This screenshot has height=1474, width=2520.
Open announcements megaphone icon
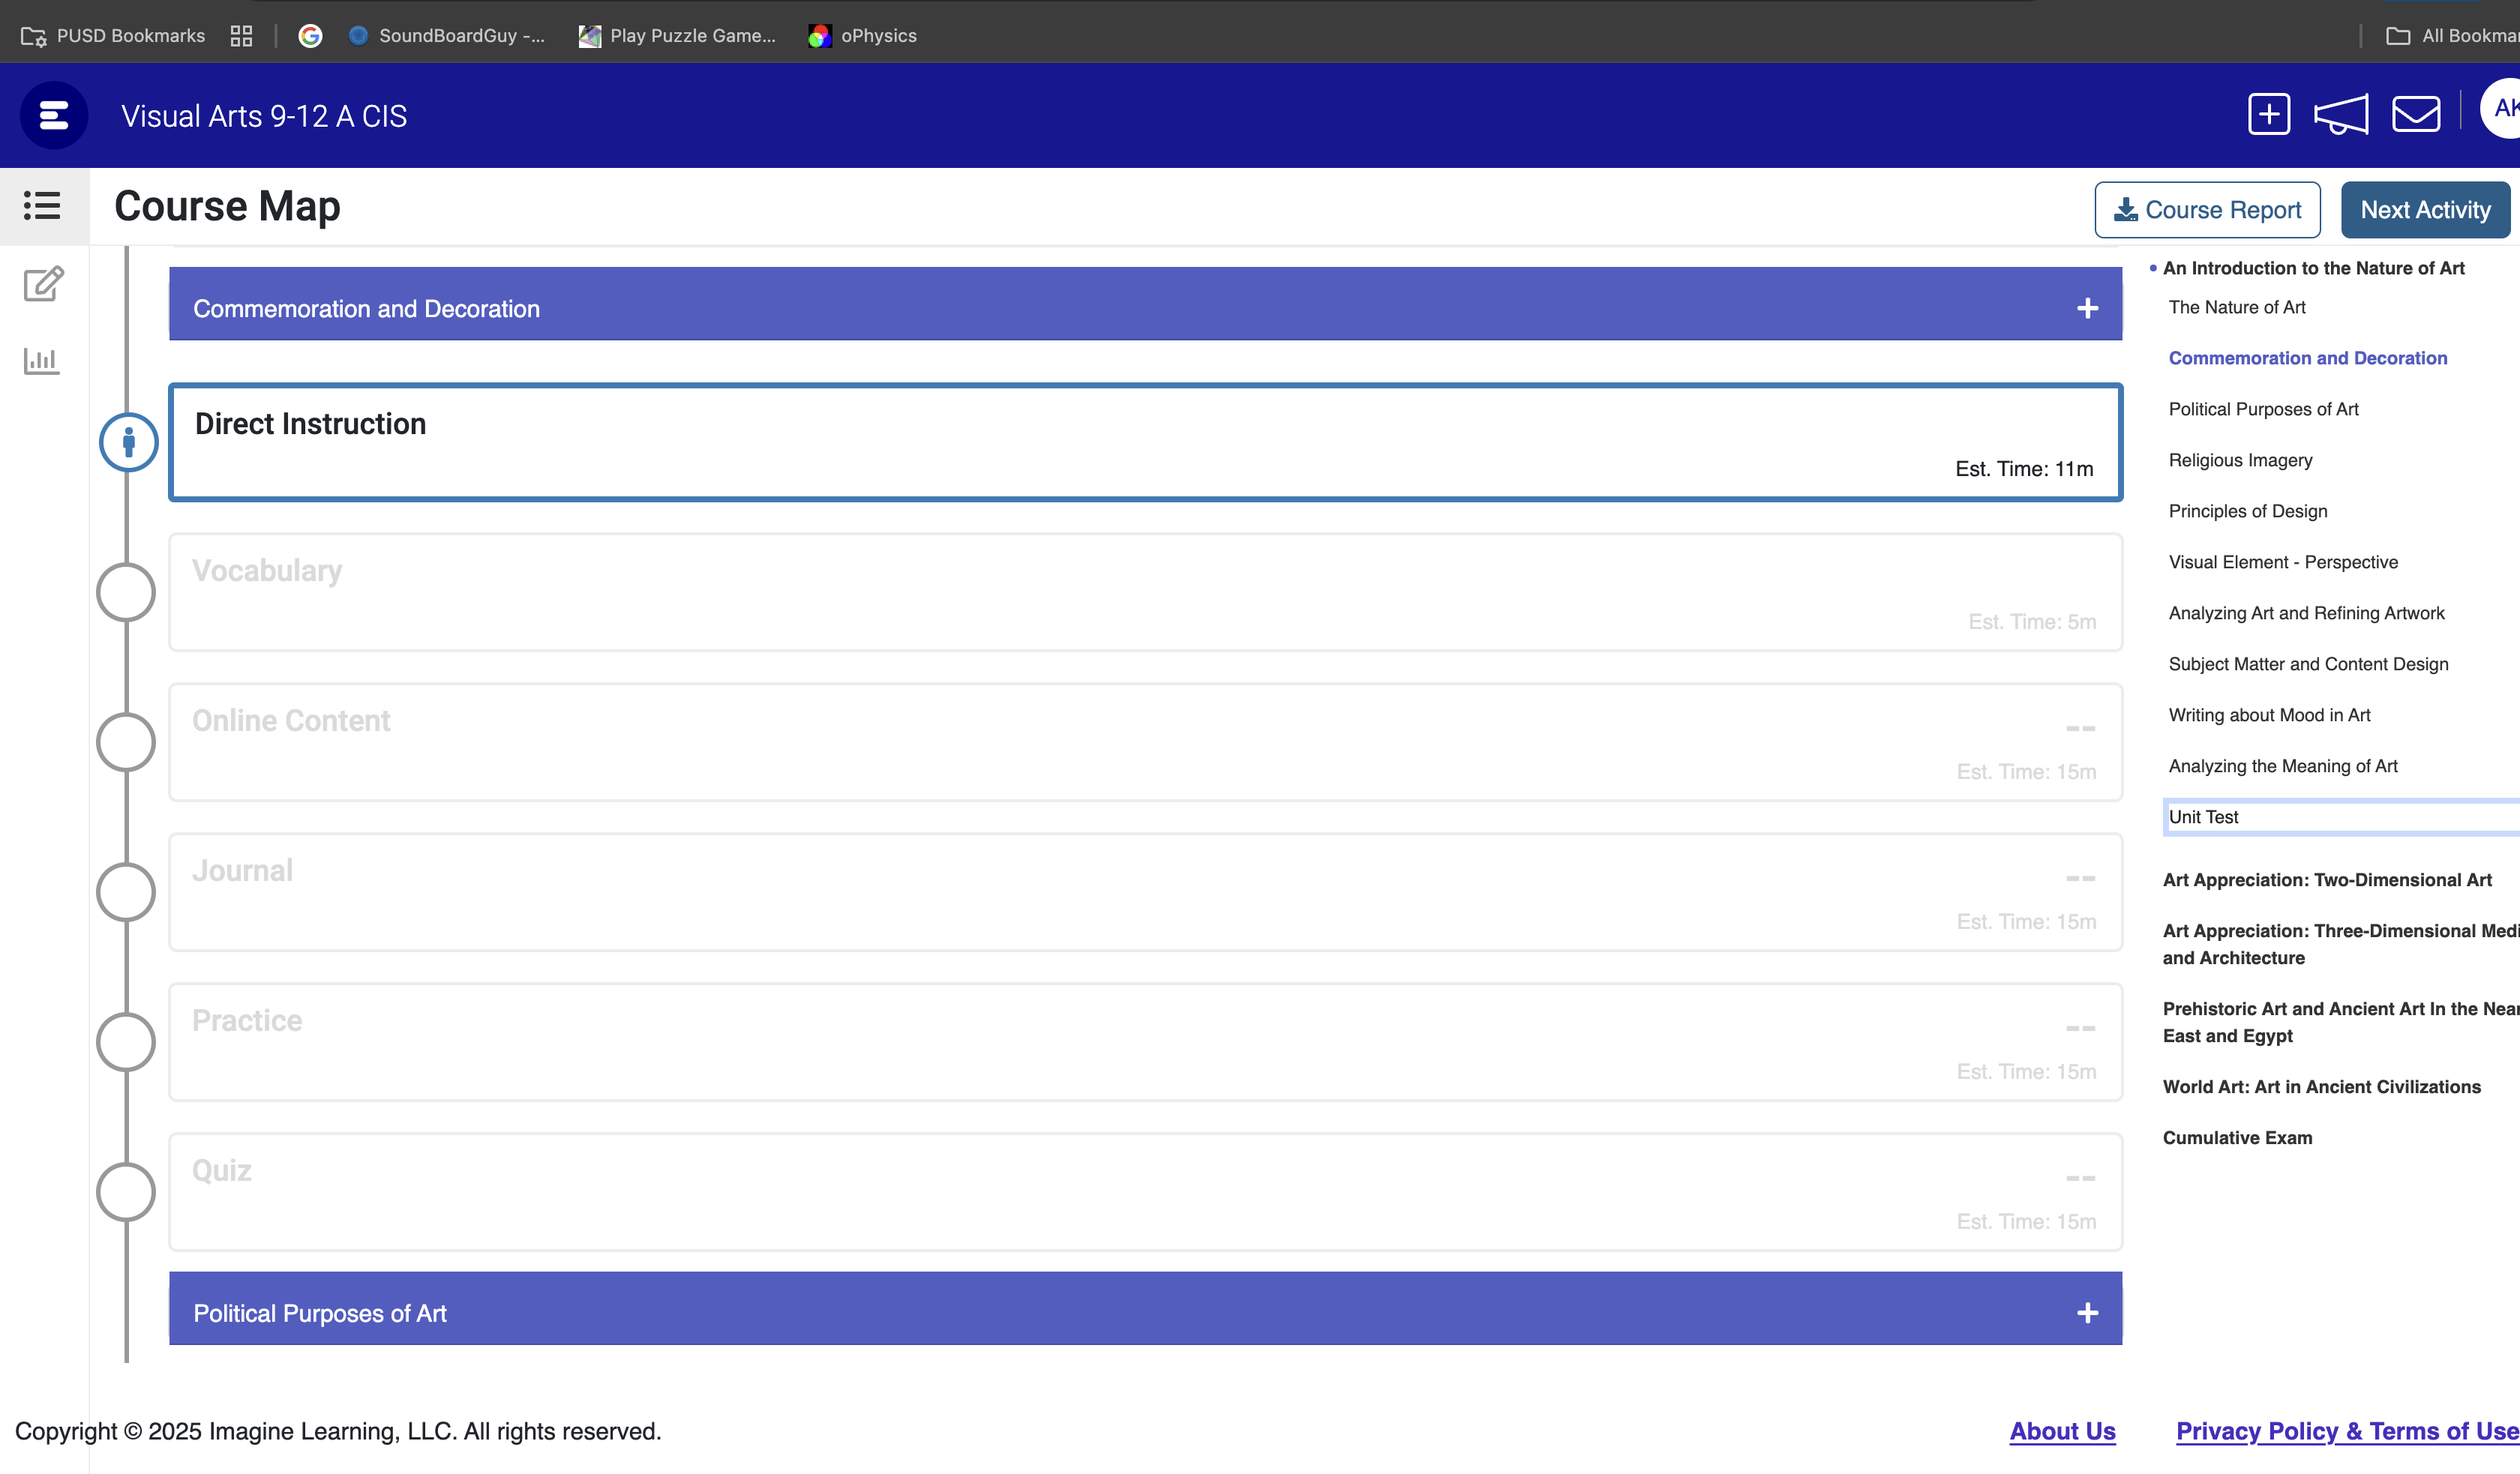point(2340,114)
